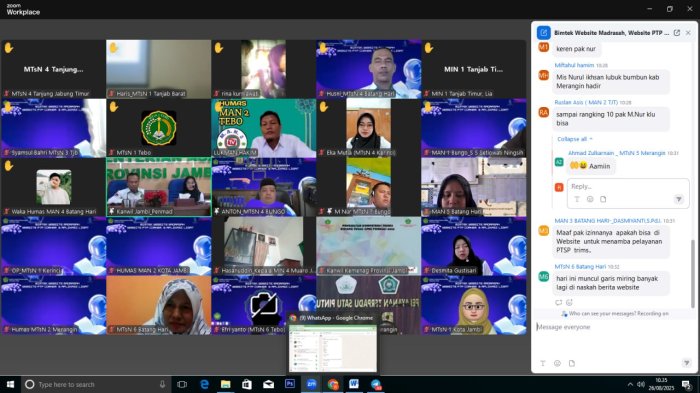Select LUKMAN HAKIM video tile
The image size is (700, 393).
263,128
